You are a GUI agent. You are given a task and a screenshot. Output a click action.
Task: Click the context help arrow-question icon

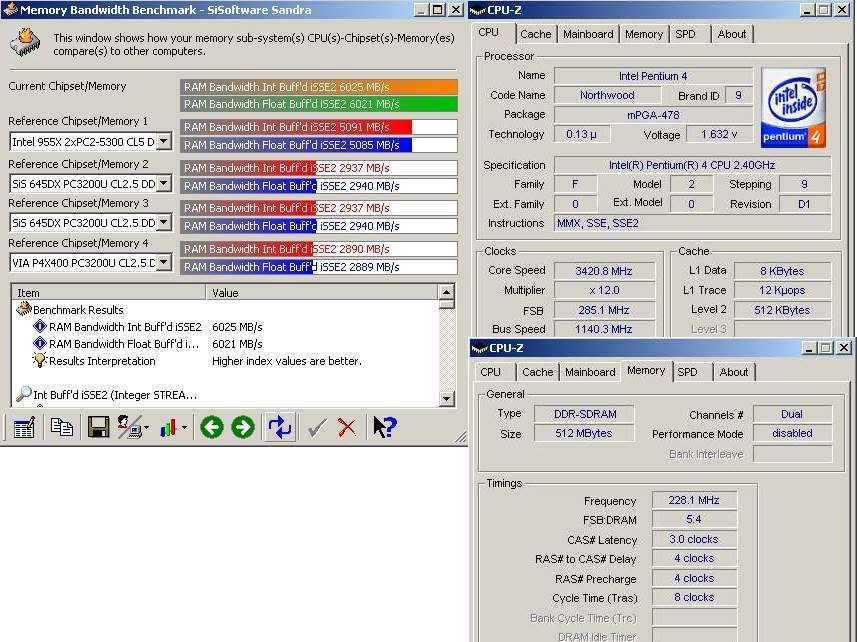tap(384, 427)
